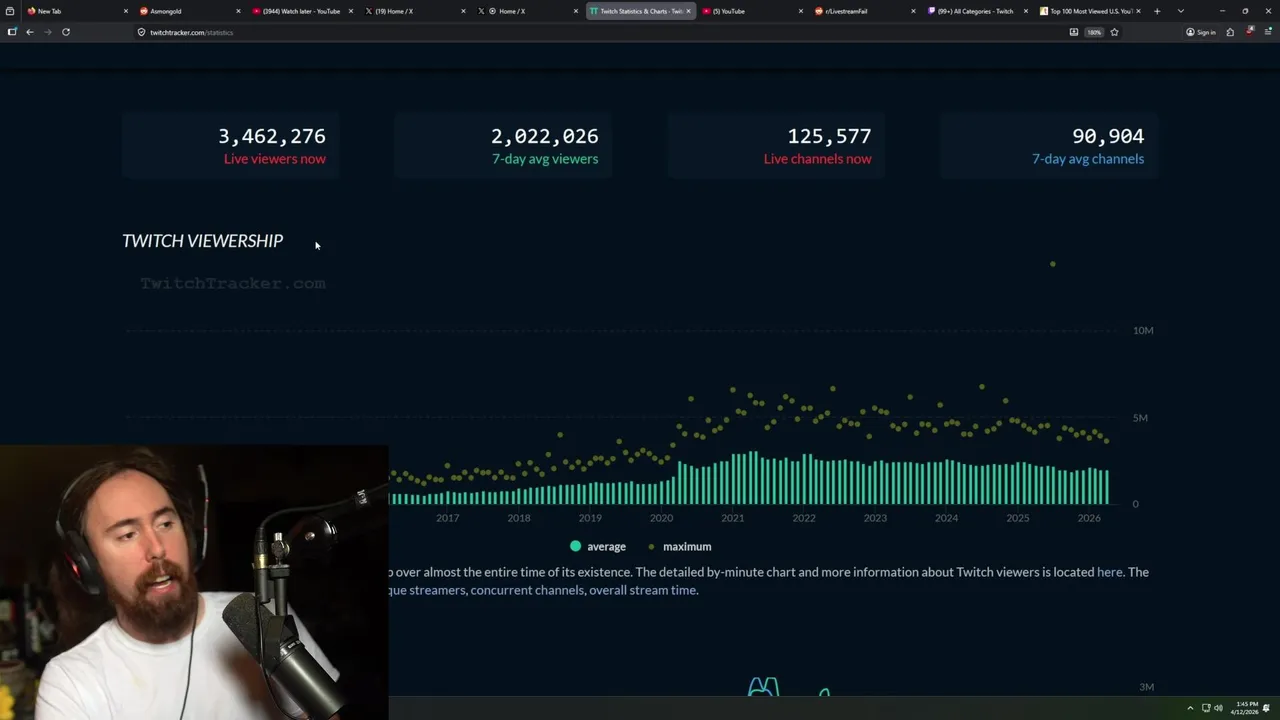
Task: Close the (5) YouTube tab
Action: click(800, 11)
